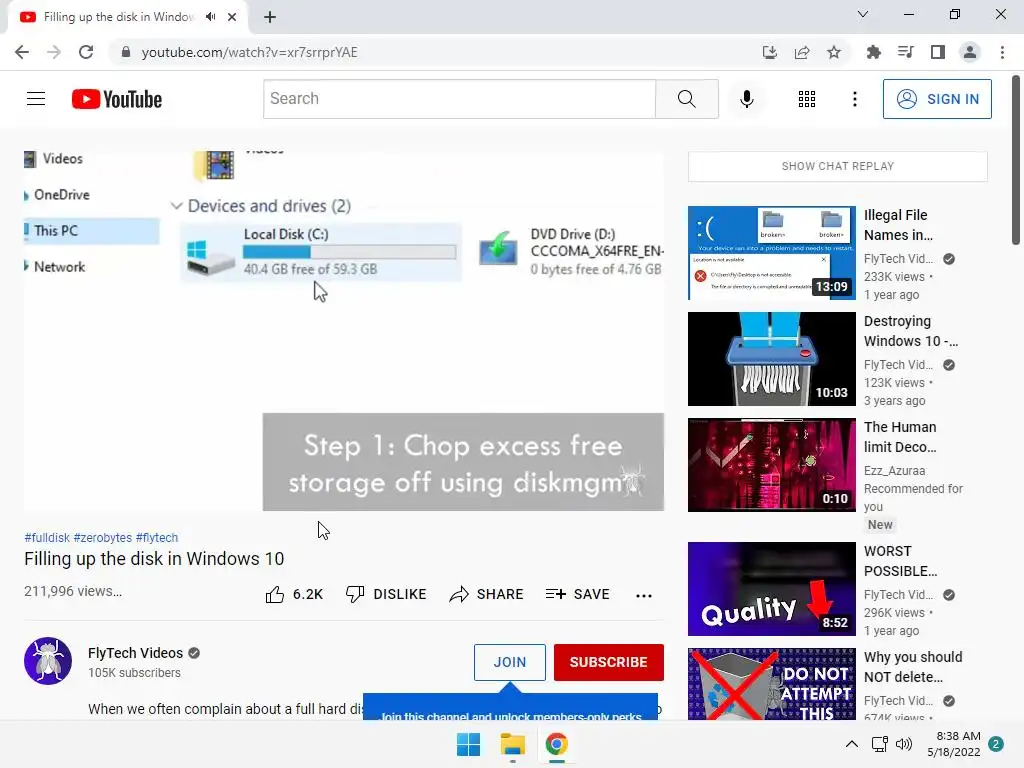Subscribe to FlyTech Videos

(609, 662)
